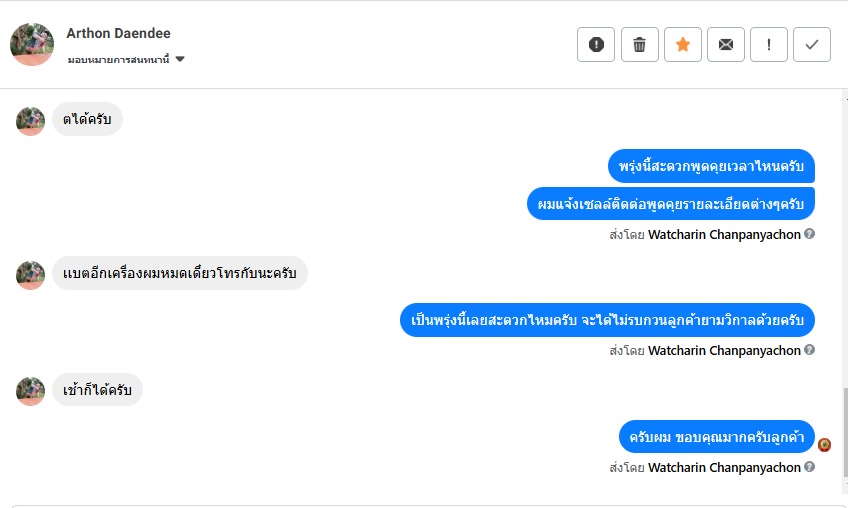This screenshot has width=848, height=508.
Task: Mark conversation unread with the envelope icon
Action: pyautogui.click(x=726, y=44)
